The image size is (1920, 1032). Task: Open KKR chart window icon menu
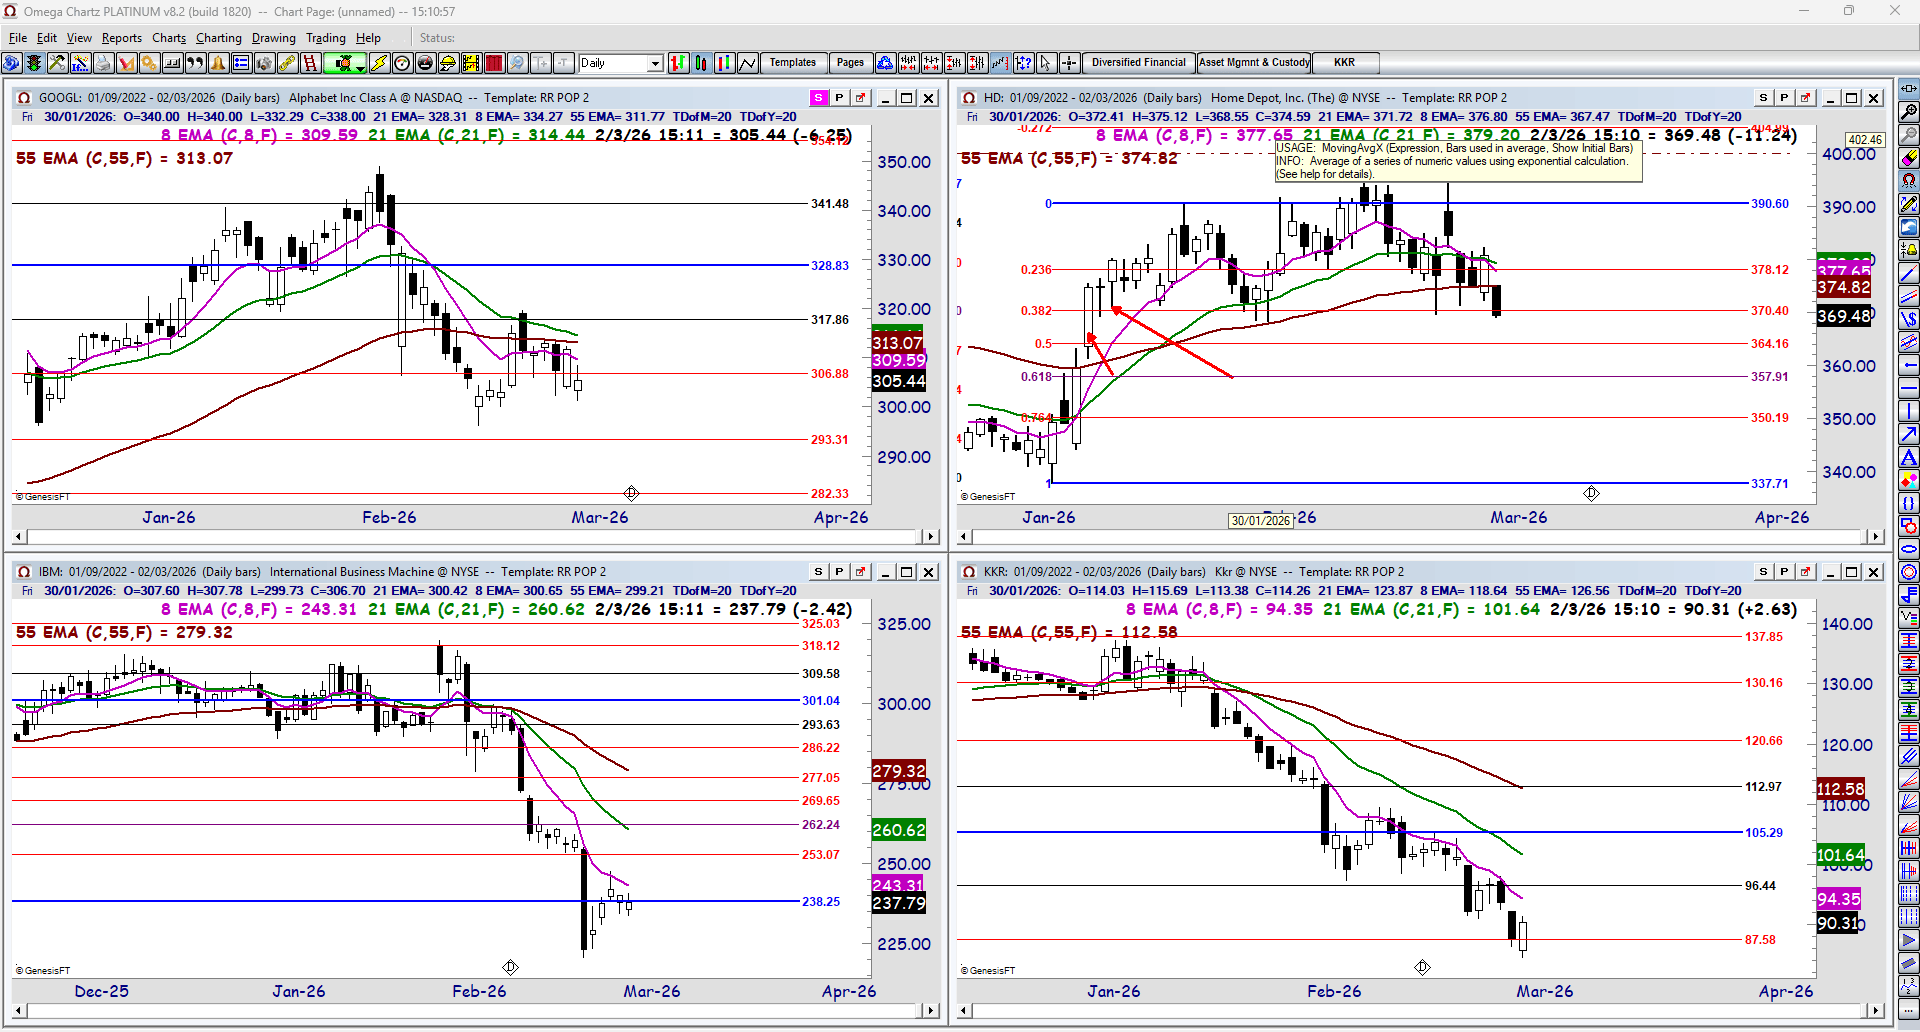point(968,572)
